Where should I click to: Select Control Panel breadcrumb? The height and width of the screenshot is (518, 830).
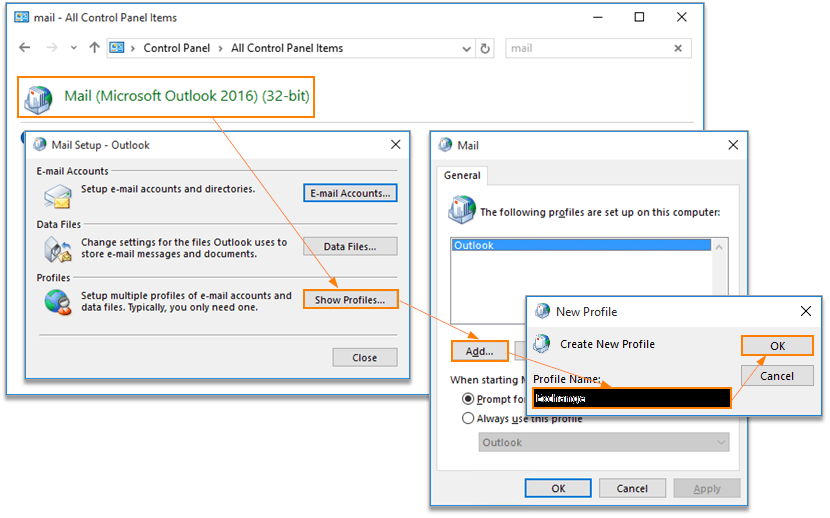tap(177, 48)
